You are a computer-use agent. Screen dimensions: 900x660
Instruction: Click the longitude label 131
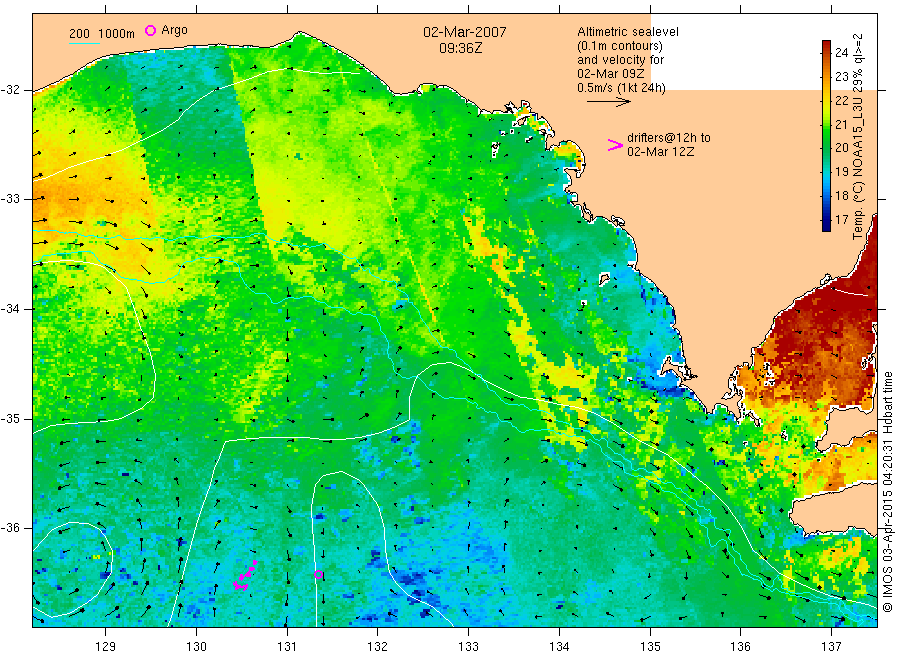[x=287, y=647]
